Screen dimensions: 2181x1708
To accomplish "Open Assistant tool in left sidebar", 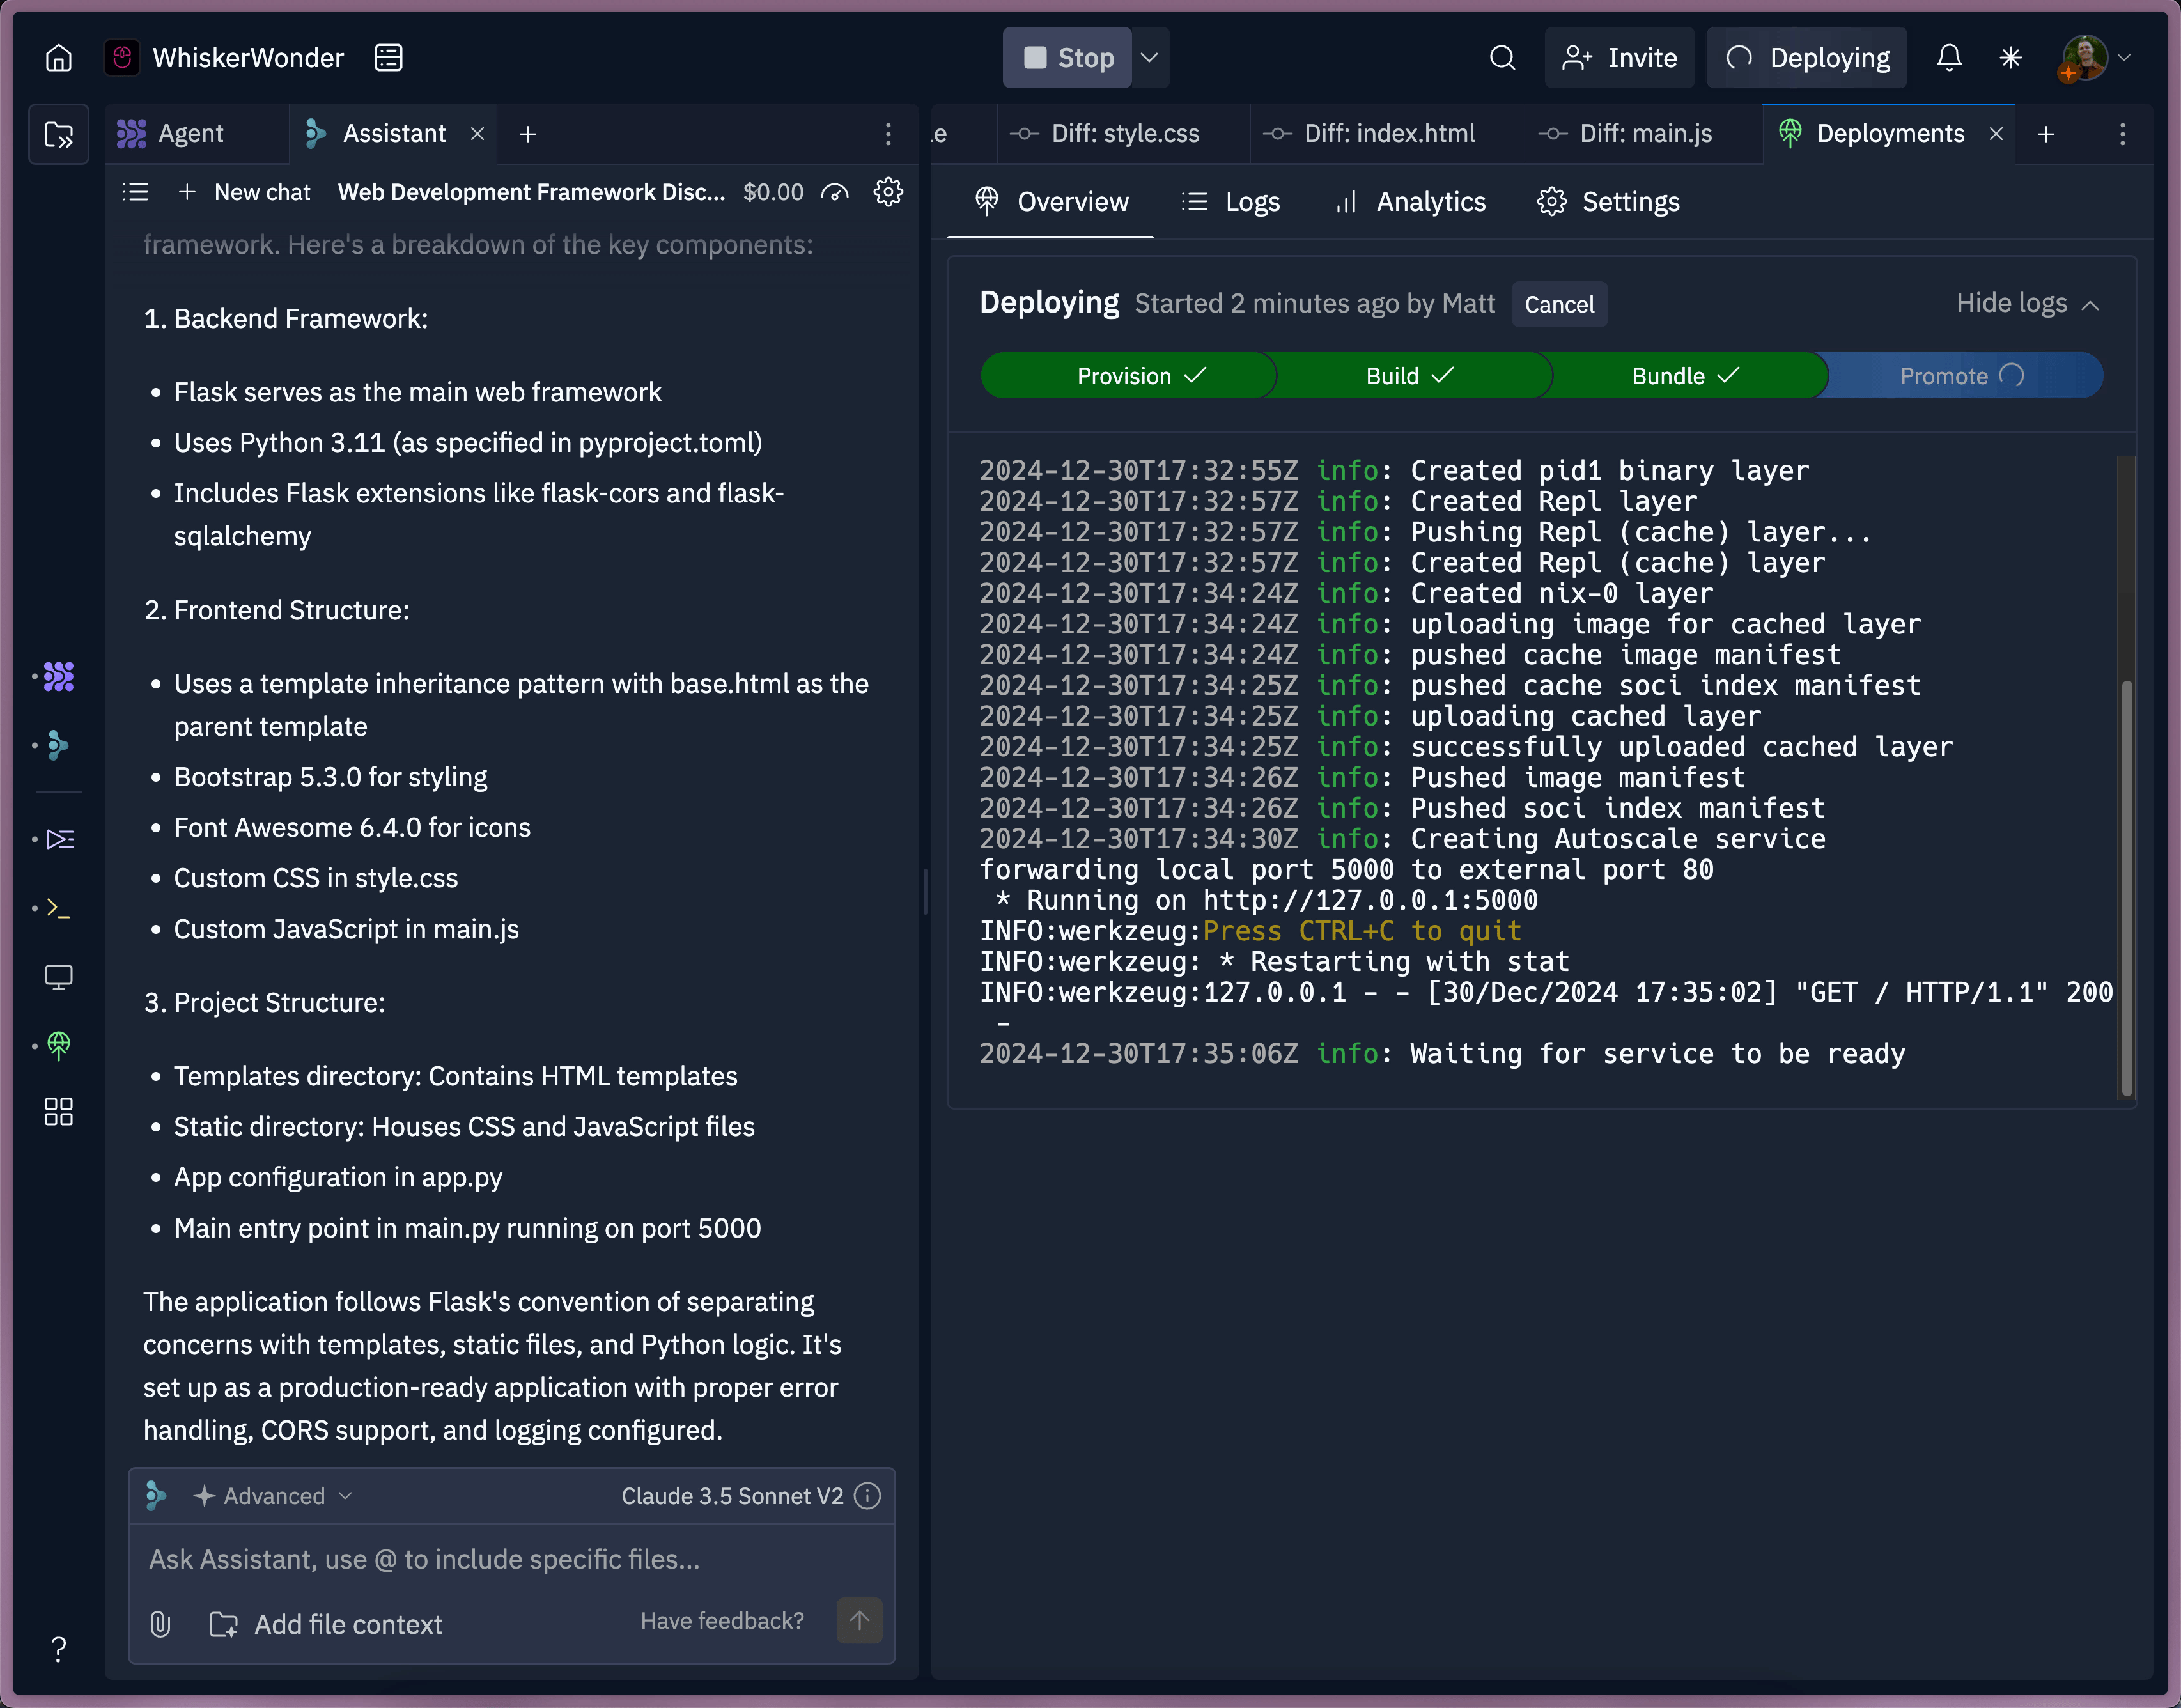I will [x=59, y=746].
